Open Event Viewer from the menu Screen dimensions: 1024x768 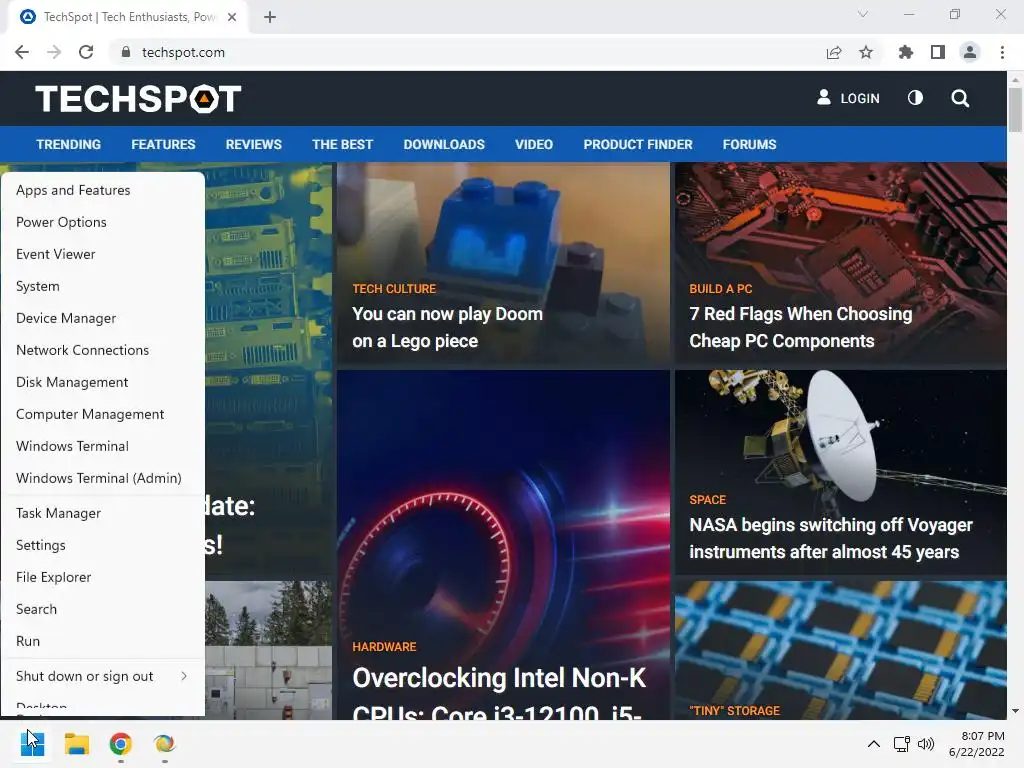(x=103, y=254)
